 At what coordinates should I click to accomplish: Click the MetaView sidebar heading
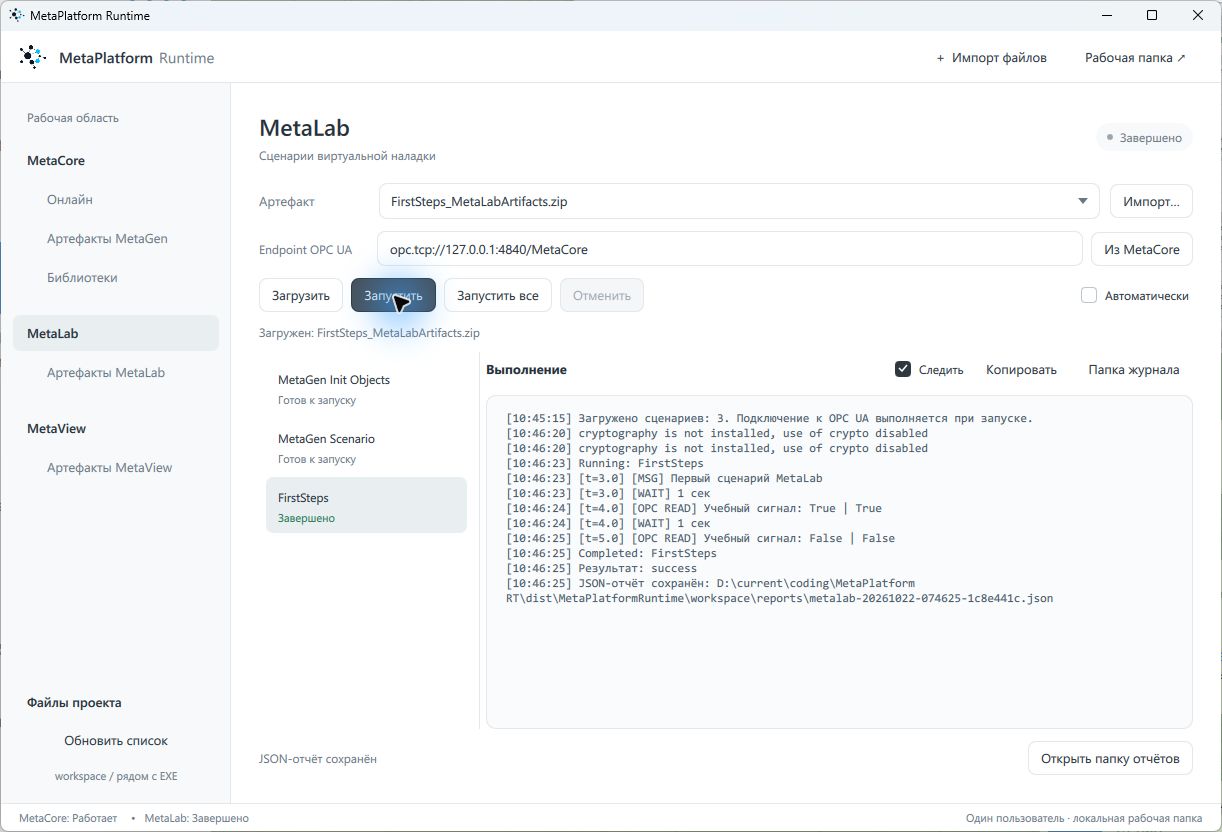tap(57, 428)
